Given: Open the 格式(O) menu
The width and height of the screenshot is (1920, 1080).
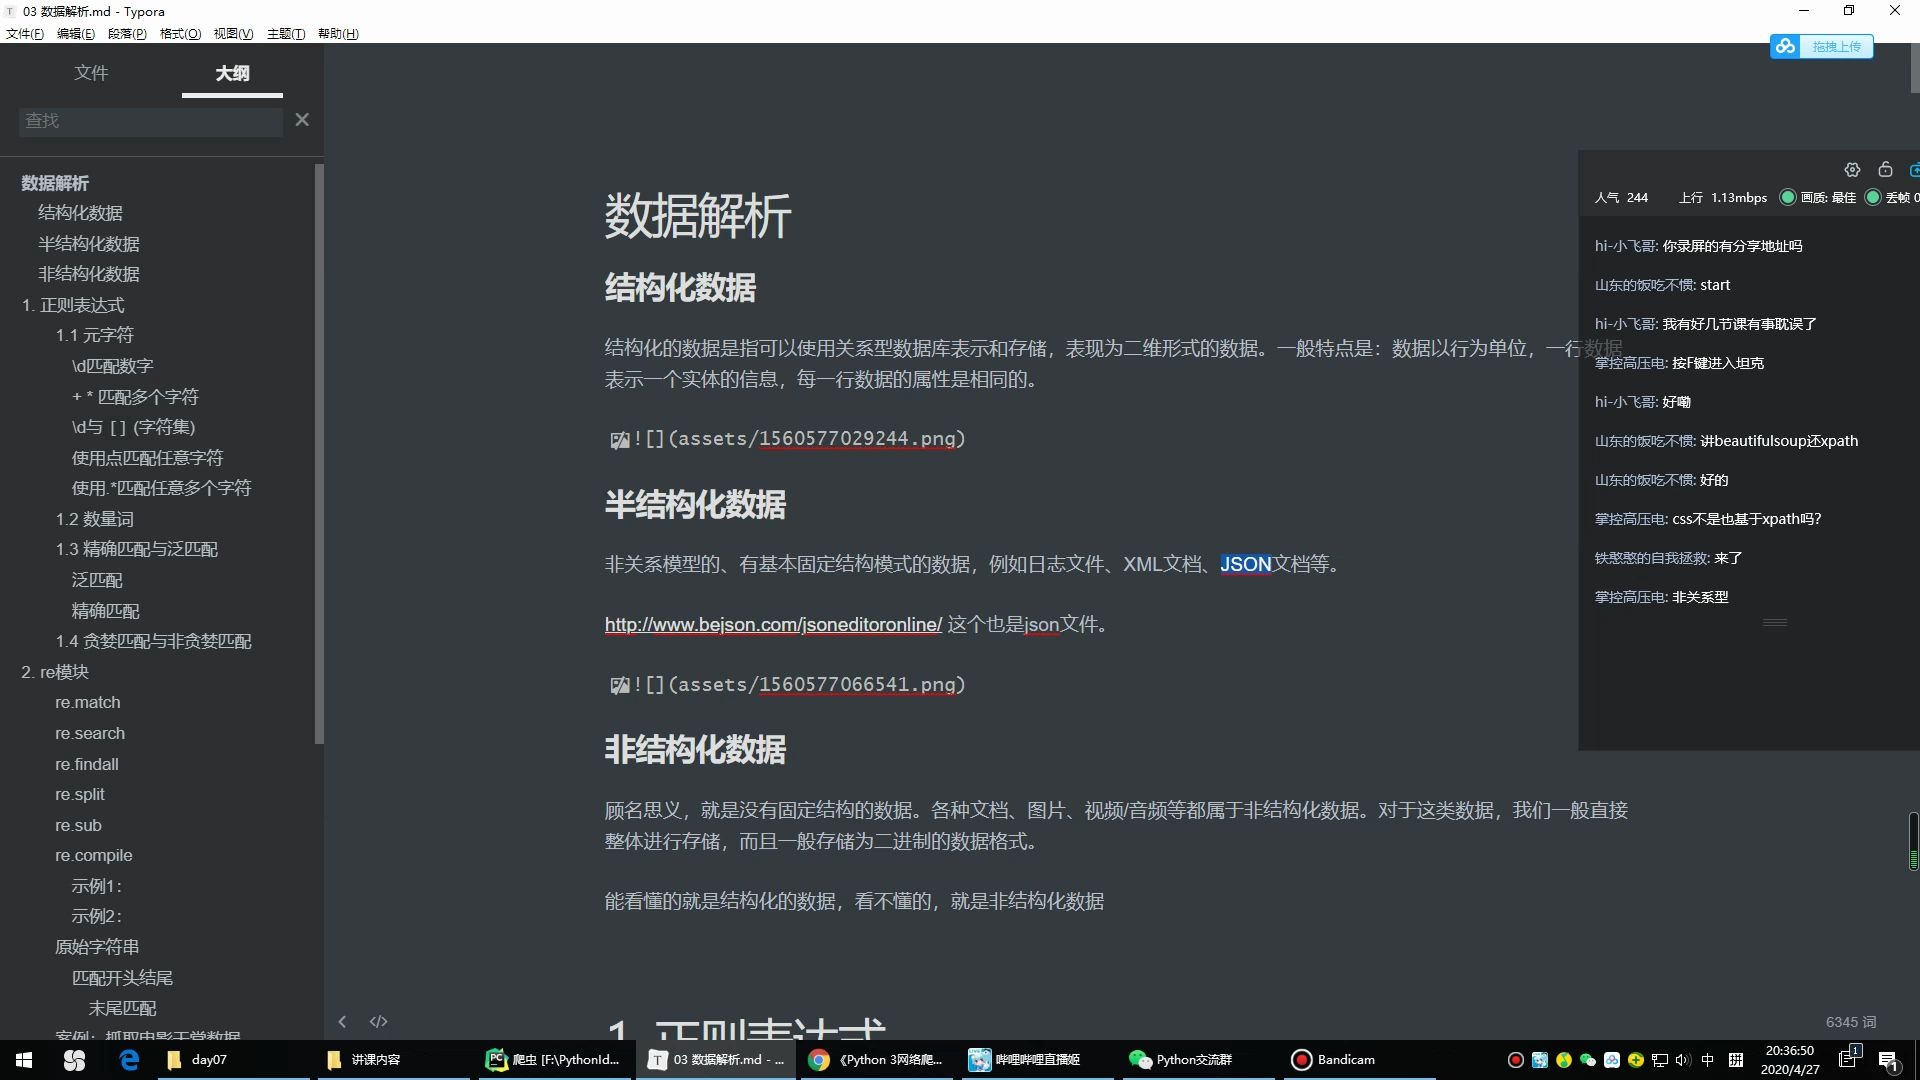Looking at the screenshot, I should pos(180,33).
